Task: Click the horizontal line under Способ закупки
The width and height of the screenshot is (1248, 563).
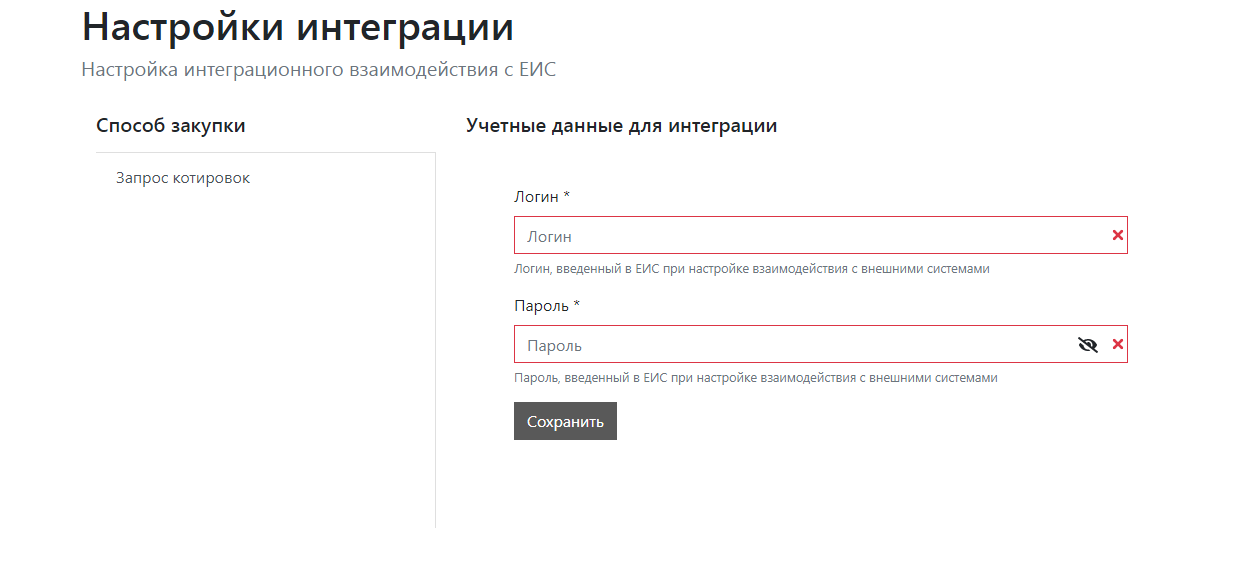Action: (x=265, y=153)
